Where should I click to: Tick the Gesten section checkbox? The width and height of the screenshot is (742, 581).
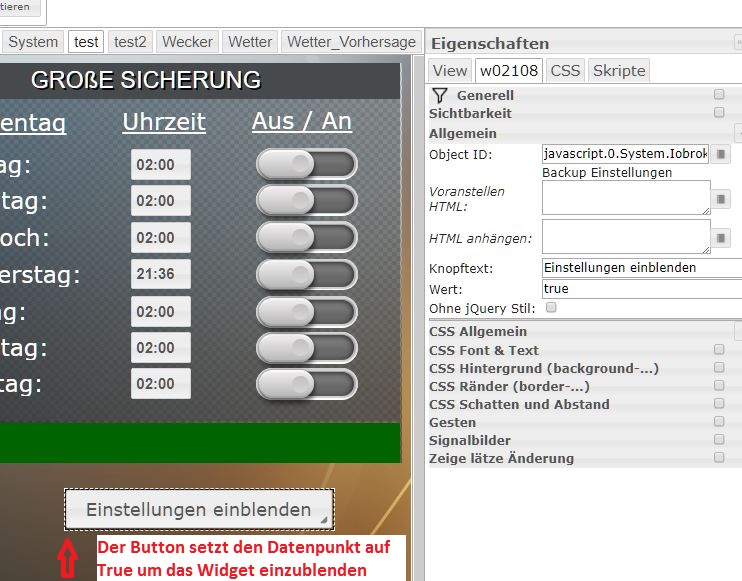(x=719, y=422)
